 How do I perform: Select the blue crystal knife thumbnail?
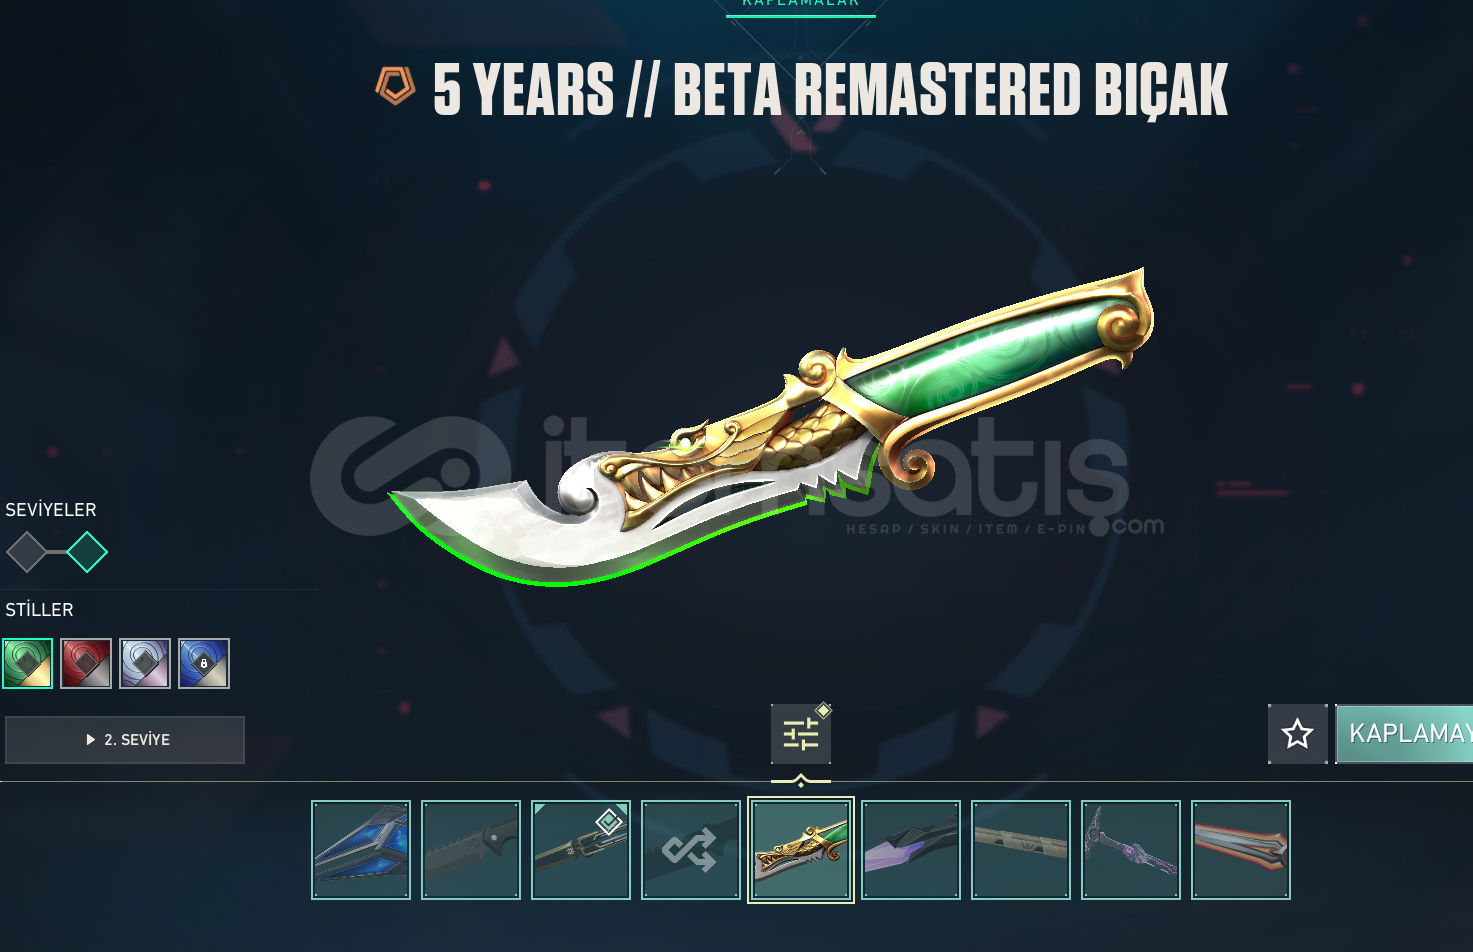(x=361, y=850)
